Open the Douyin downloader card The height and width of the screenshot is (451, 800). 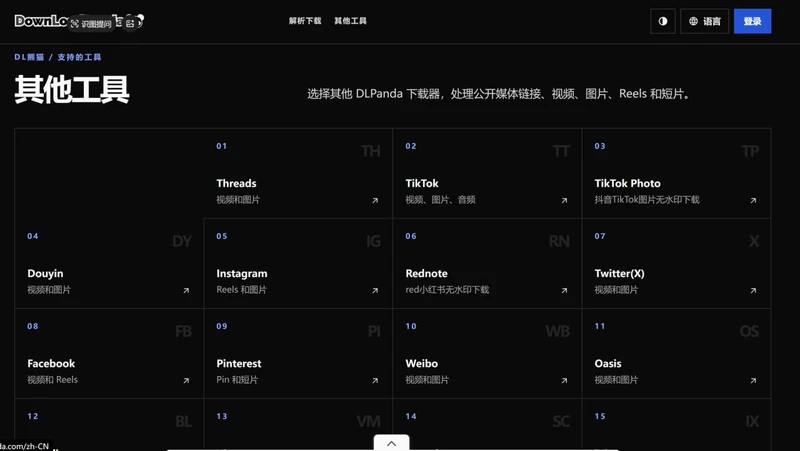click(x=109, y=263)
